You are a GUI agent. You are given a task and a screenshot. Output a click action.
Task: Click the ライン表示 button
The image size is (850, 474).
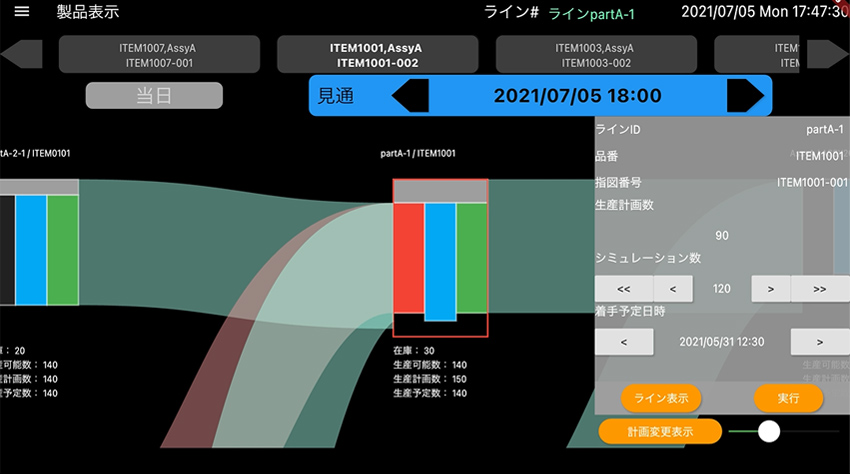[661, 398]
